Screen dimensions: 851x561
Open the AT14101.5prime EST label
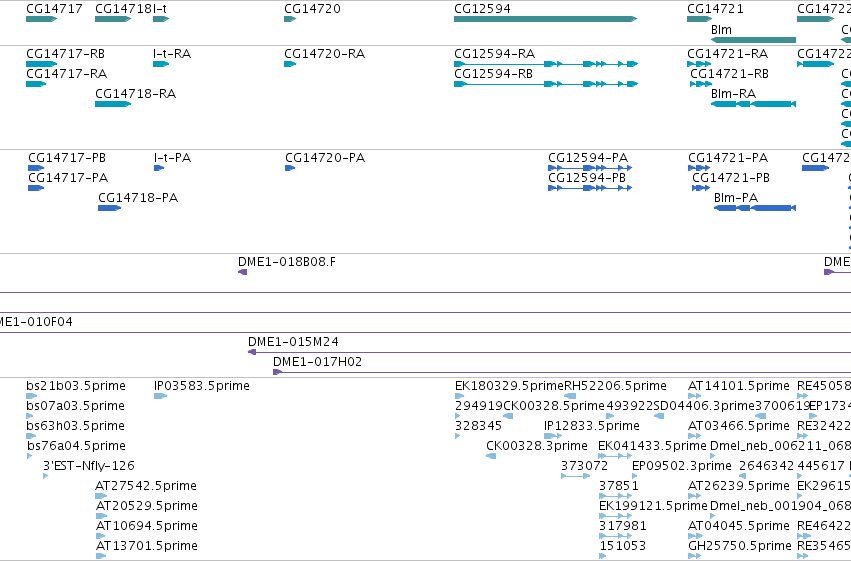click(x=739, y=386)
